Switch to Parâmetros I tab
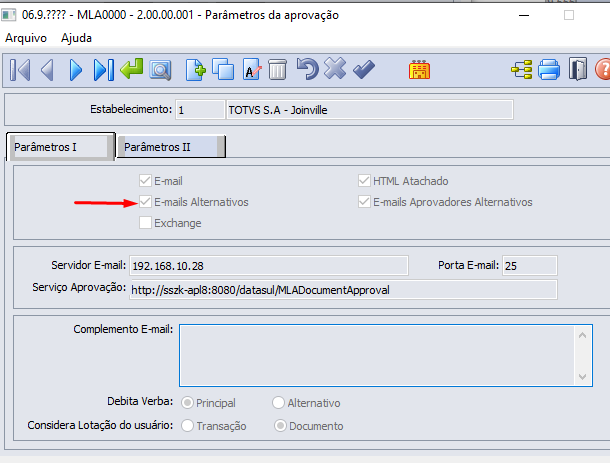The height and width of the screenshot is (463, 610). point(60,147)
